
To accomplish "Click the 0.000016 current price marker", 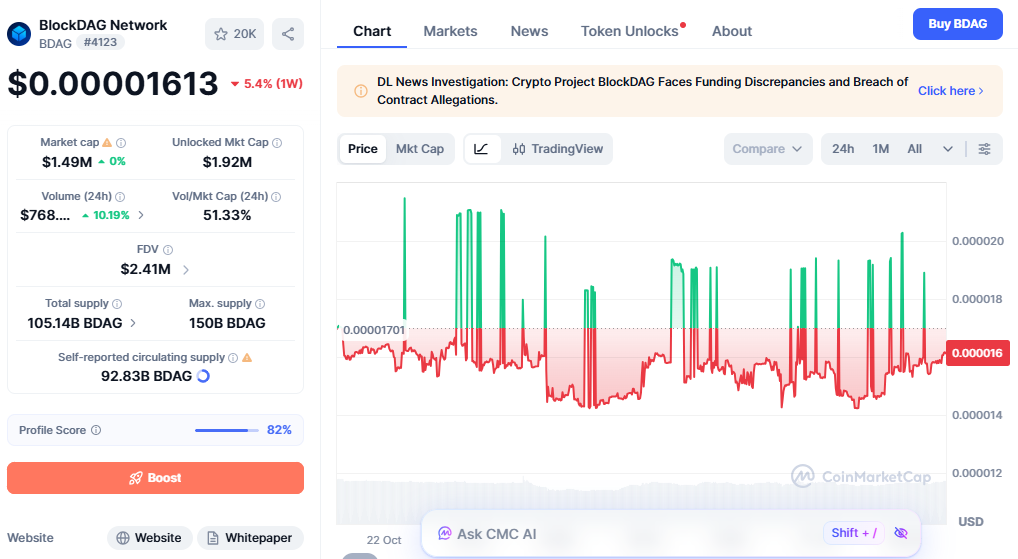I will [977, 353].
